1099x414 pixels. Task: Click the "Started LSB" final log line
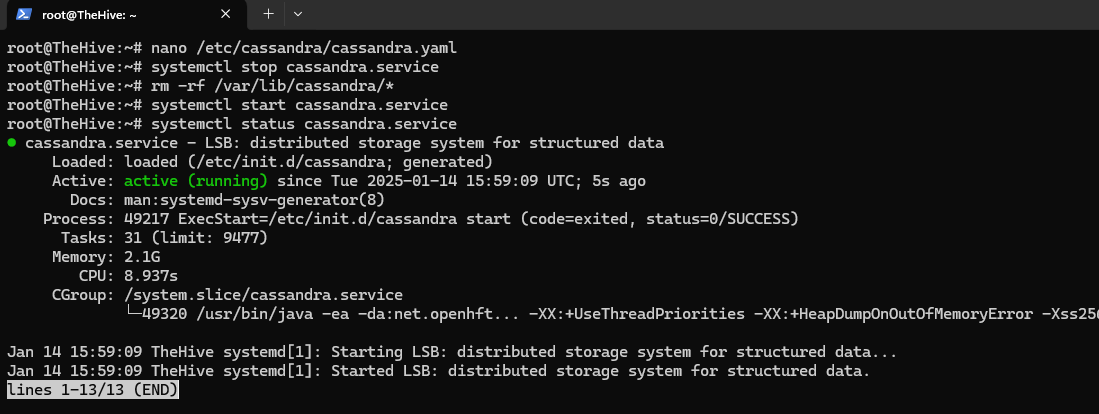(x=438, y=371)
